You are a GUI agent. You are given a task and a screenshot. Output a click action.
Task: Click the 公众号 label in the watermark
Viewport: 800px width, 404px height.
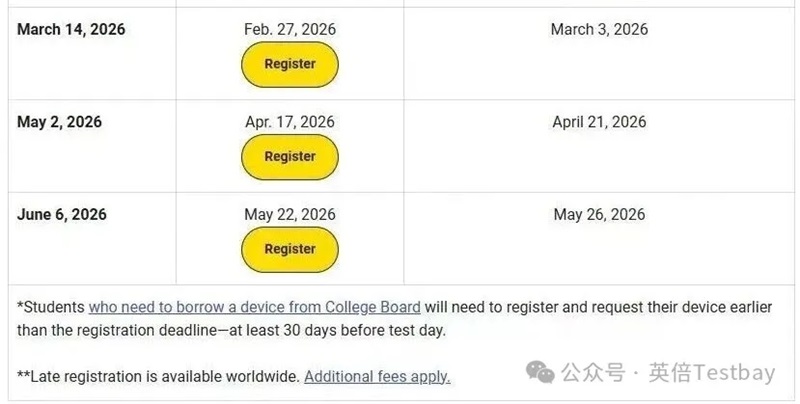pyautogui.click(x=592, y=373)
